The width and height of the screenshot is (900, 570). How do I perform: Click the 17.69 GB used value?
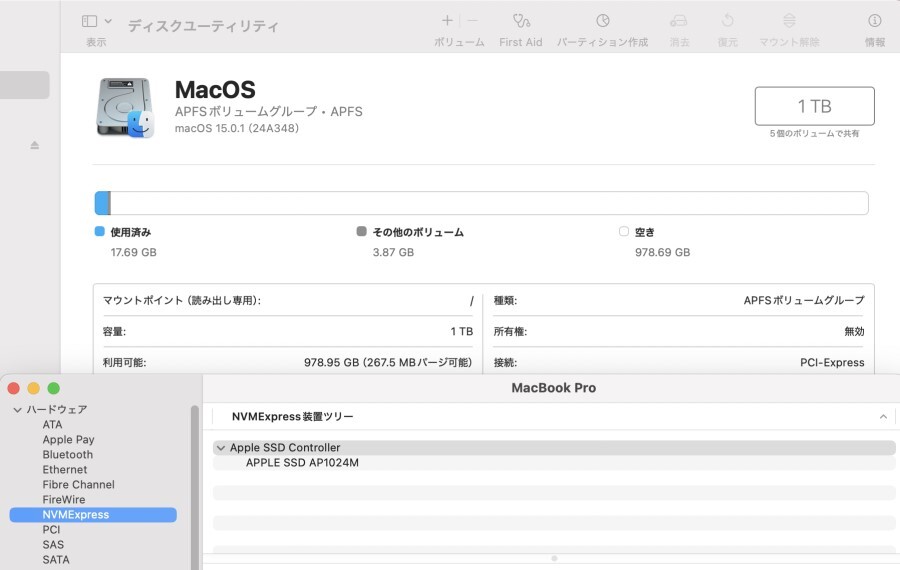point(133,252)
